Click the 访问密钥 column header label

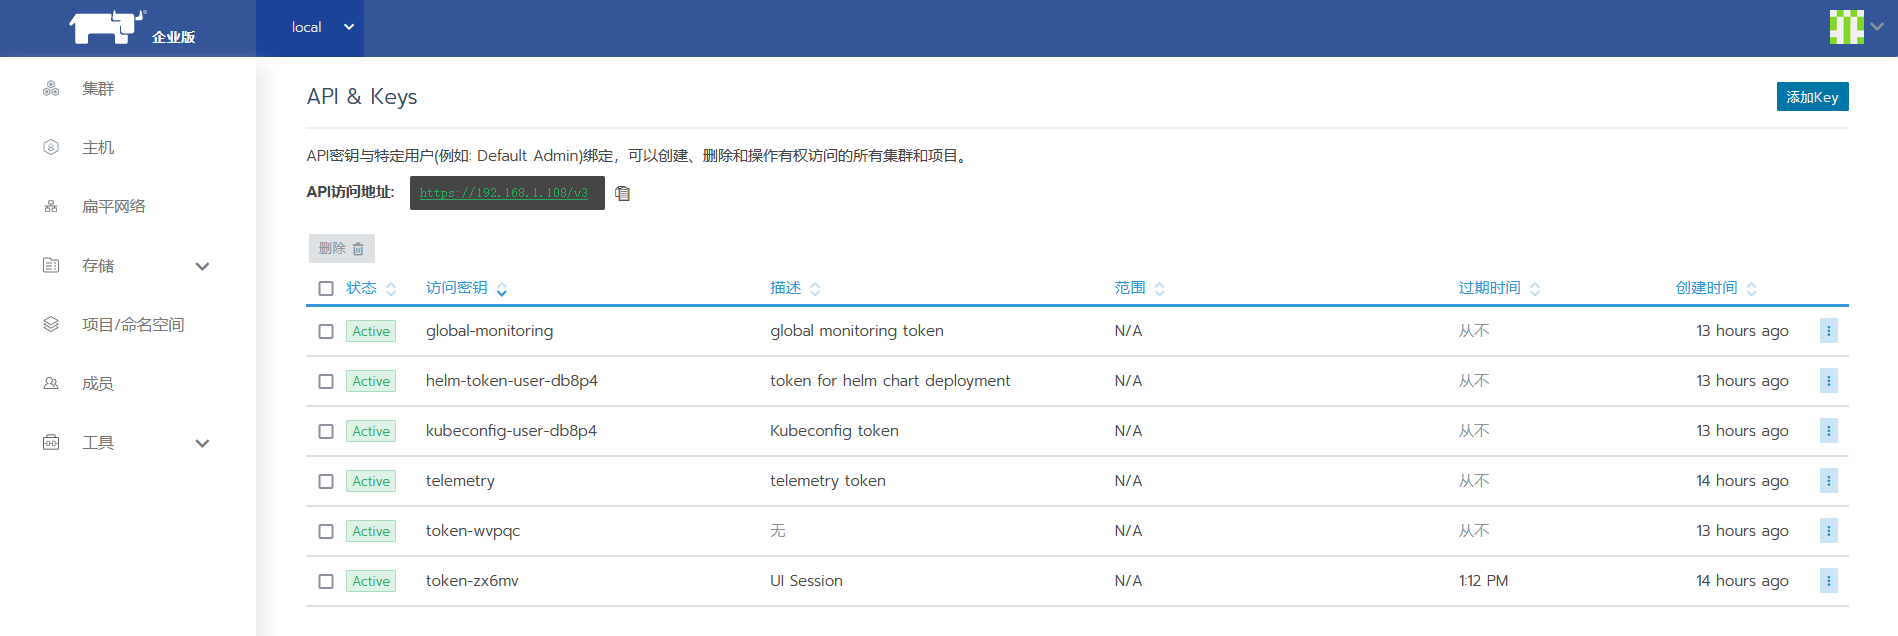click(457, 288)
